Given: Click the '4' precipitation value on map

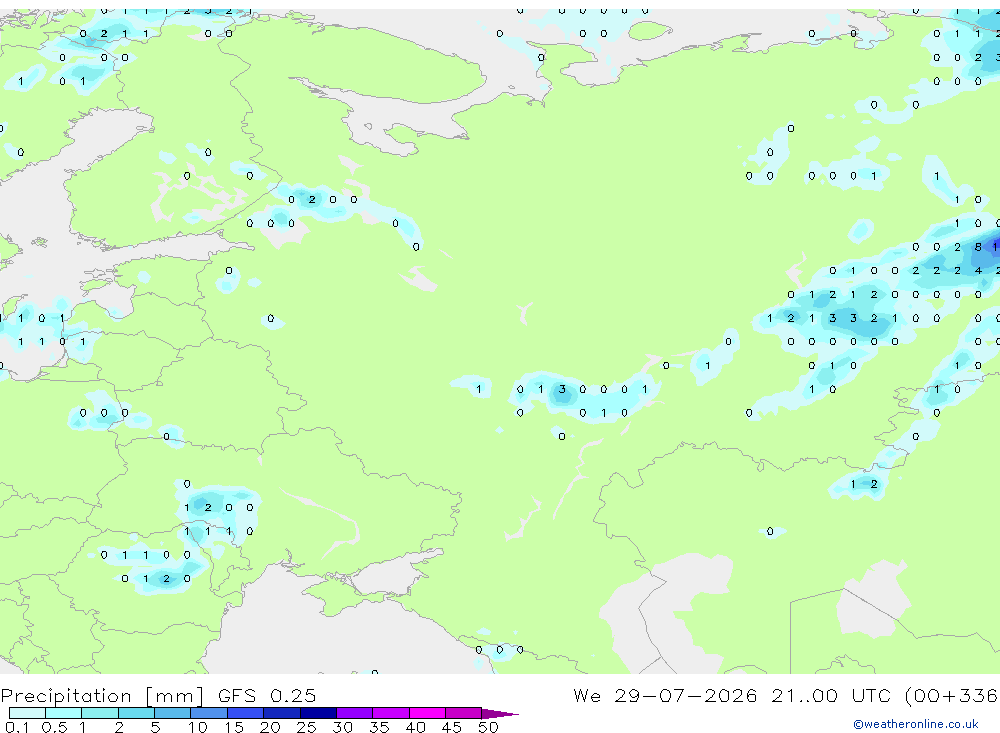Looking at the screenshot, I should (978, 270).
